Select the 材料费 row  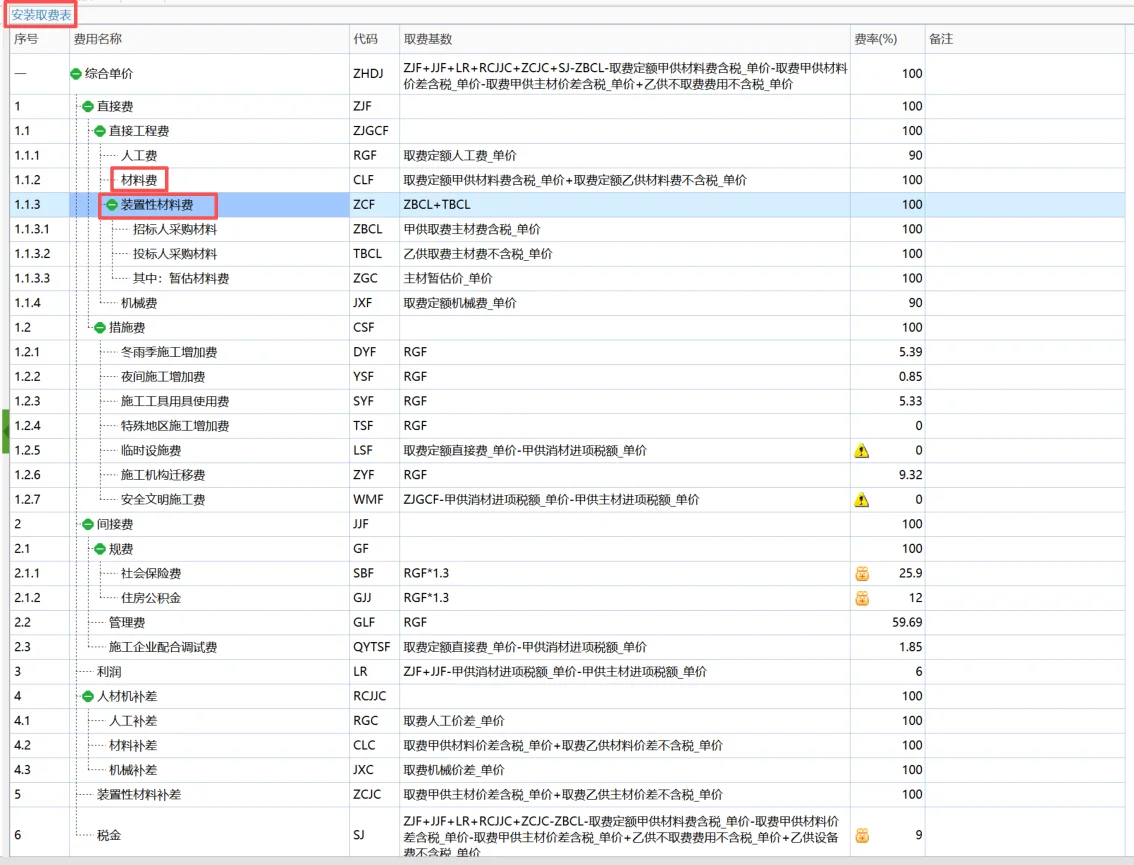pyautogui.click(x=141, y=180)
